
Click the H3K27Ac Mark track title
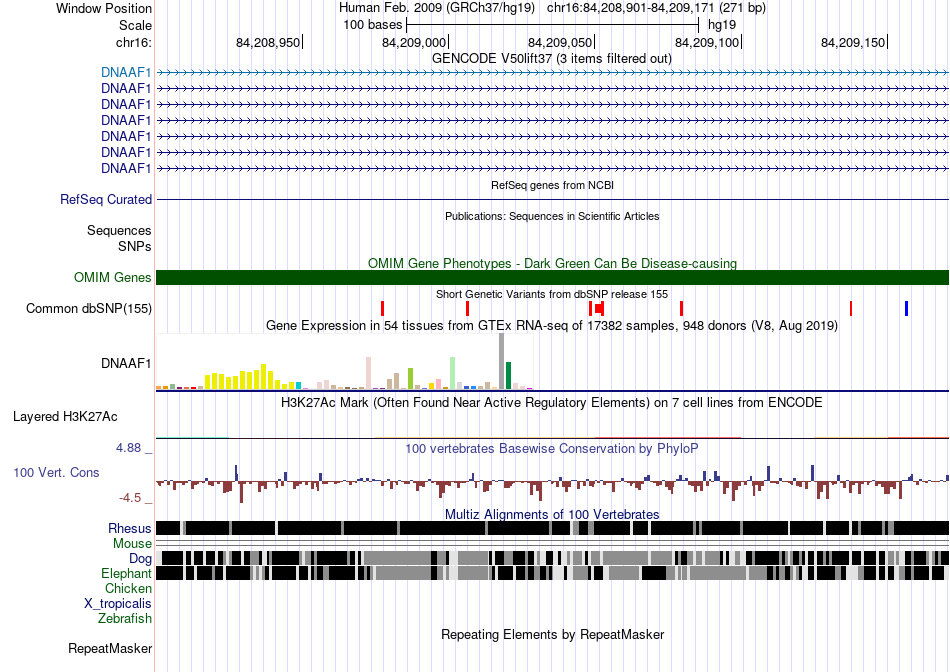552,403
